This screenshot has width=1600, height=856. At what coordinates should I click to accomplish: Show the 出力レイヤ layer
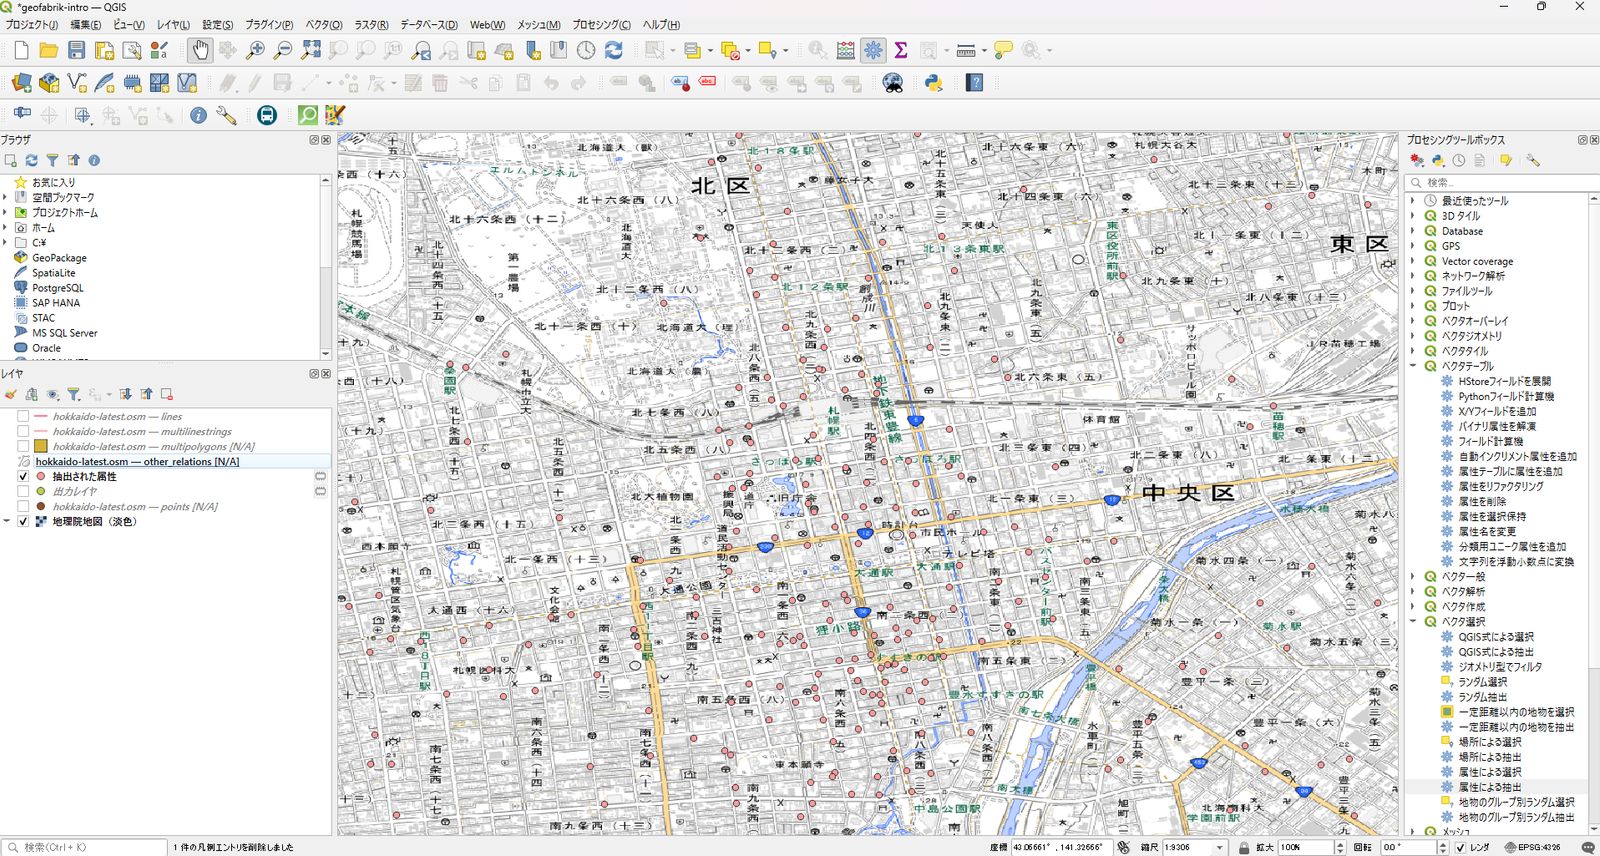click(23, 492)
